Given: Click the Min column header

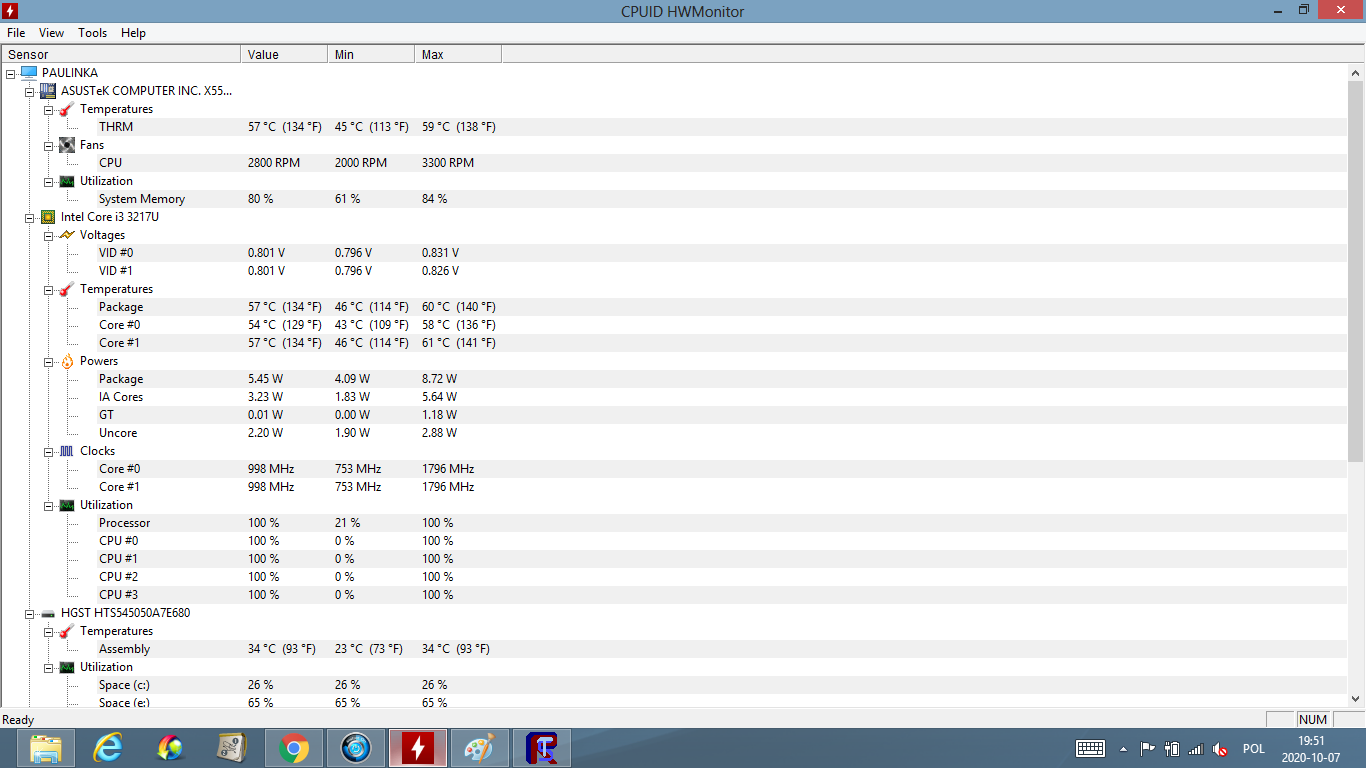Looking at the screenshot, I should coord(371,55).
